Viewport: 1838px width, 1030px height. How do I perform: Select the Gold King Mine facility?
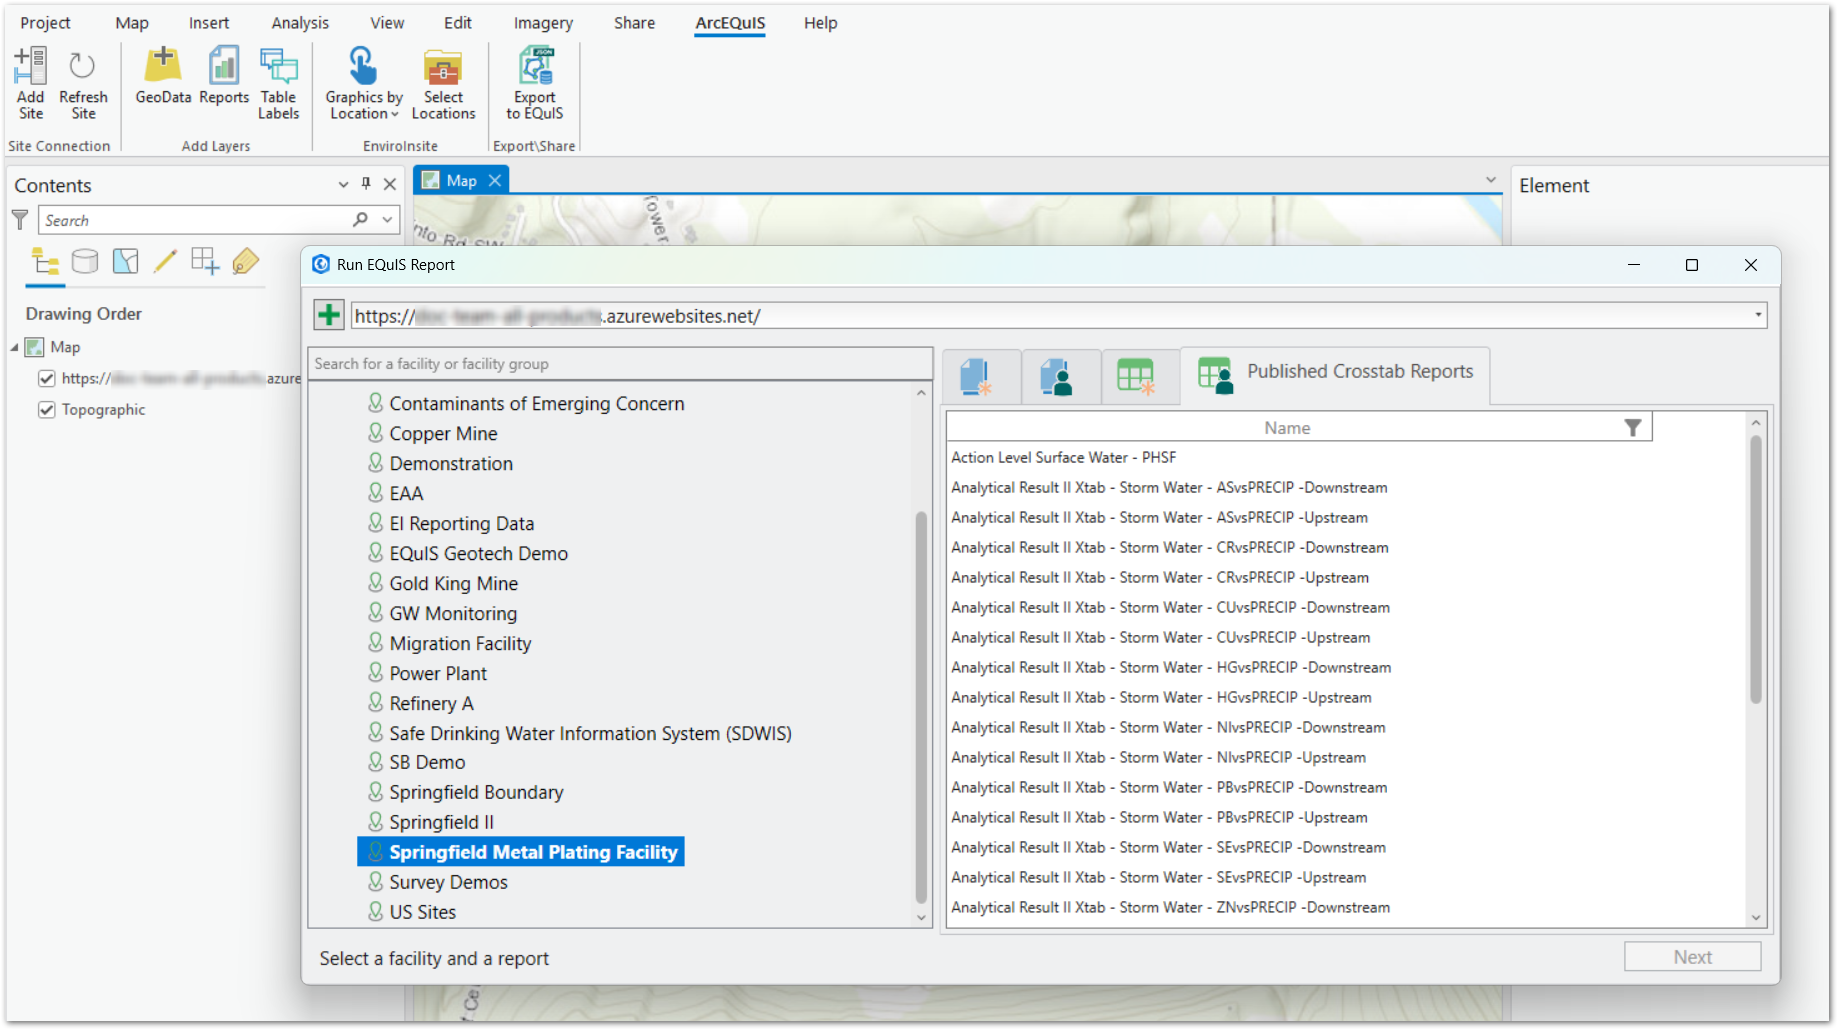click(x=453, y=584)
